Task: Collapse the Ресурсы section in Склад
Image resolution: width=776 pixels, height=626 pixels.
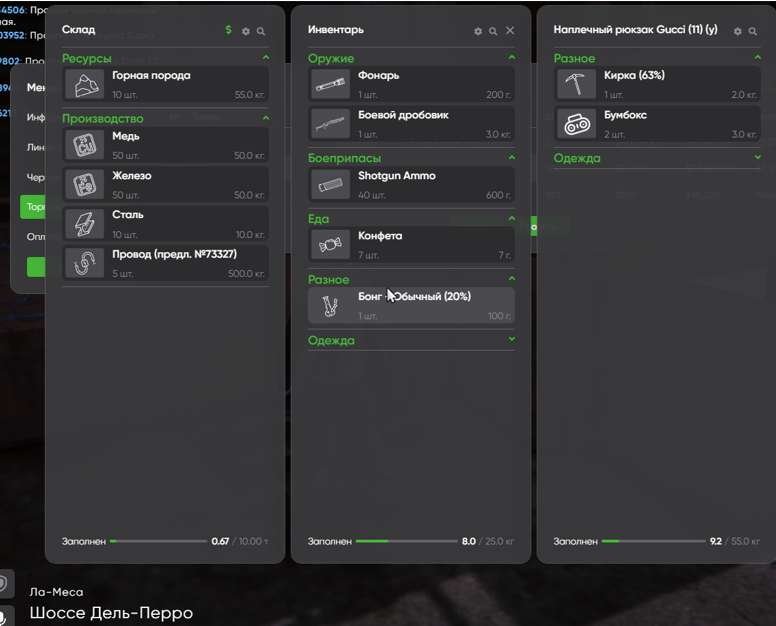Action: [266, 57]
